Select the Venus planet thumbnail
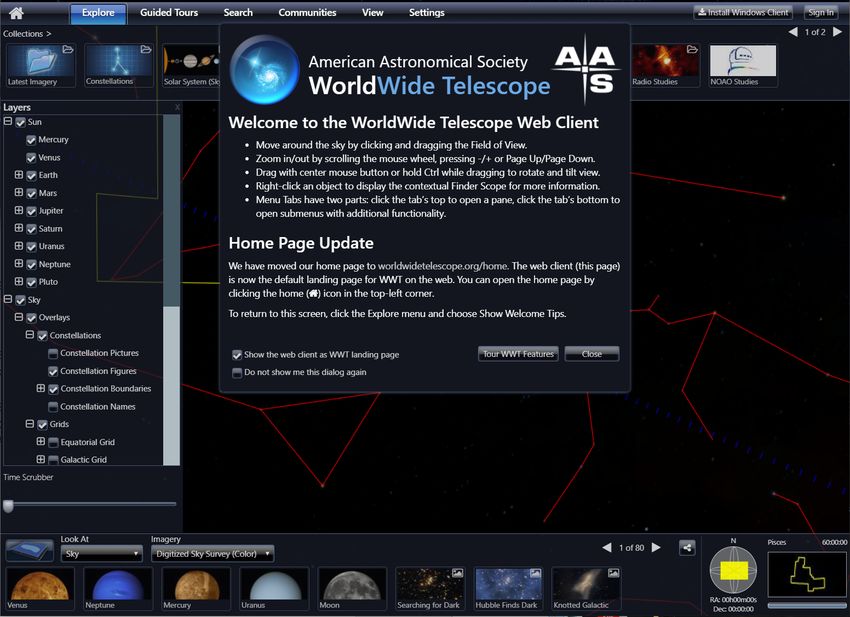Image resolution: width=850 pixels, height=617 pixels. point(40,589)
